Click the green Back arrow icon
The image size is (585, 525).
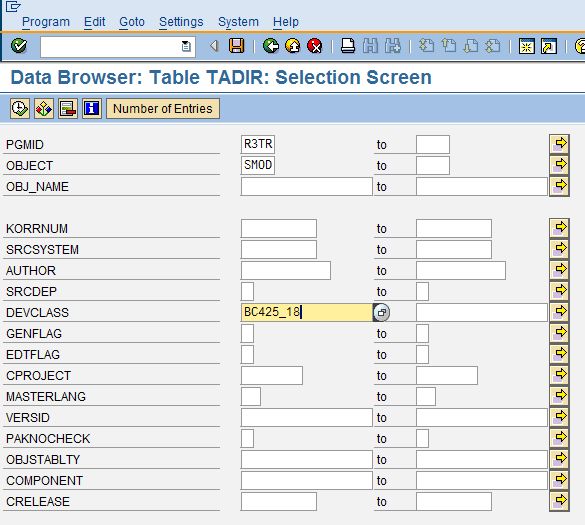[270, 46]
